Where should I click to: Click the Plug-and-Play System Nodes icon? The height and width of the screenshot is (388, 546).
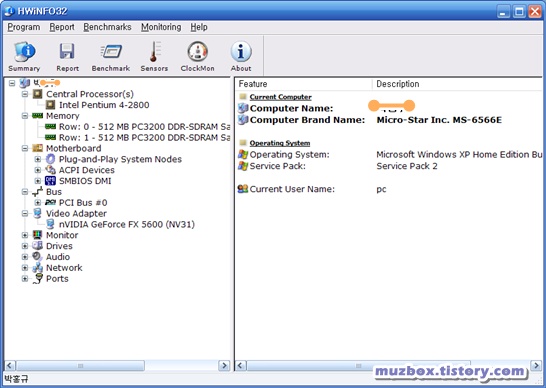point(50,159)
